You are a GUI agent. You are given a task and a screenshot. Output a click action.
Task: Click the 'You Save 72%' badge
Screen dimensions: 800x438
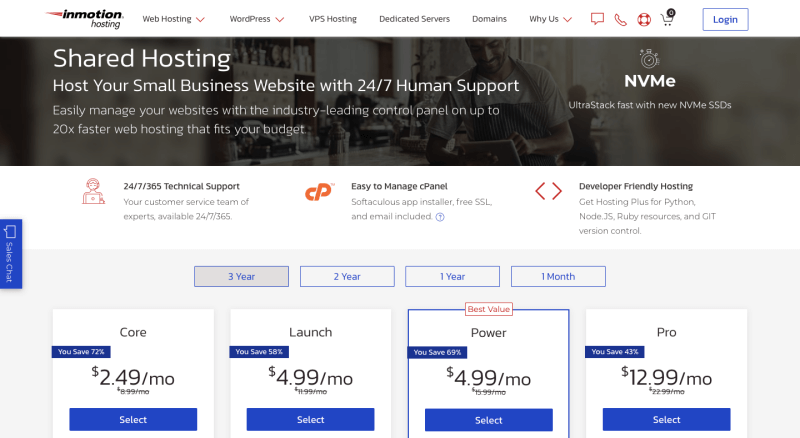click(81, 352)
